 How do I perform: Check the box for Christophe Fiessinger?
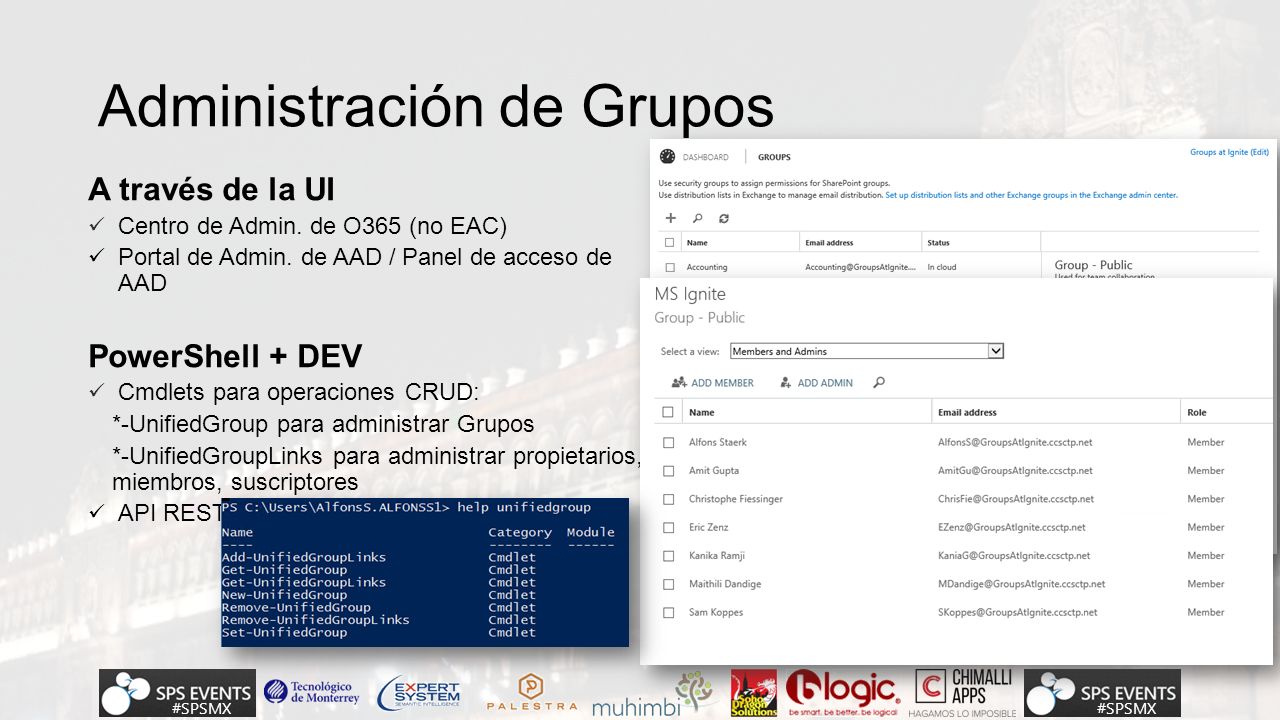(668, 499)
